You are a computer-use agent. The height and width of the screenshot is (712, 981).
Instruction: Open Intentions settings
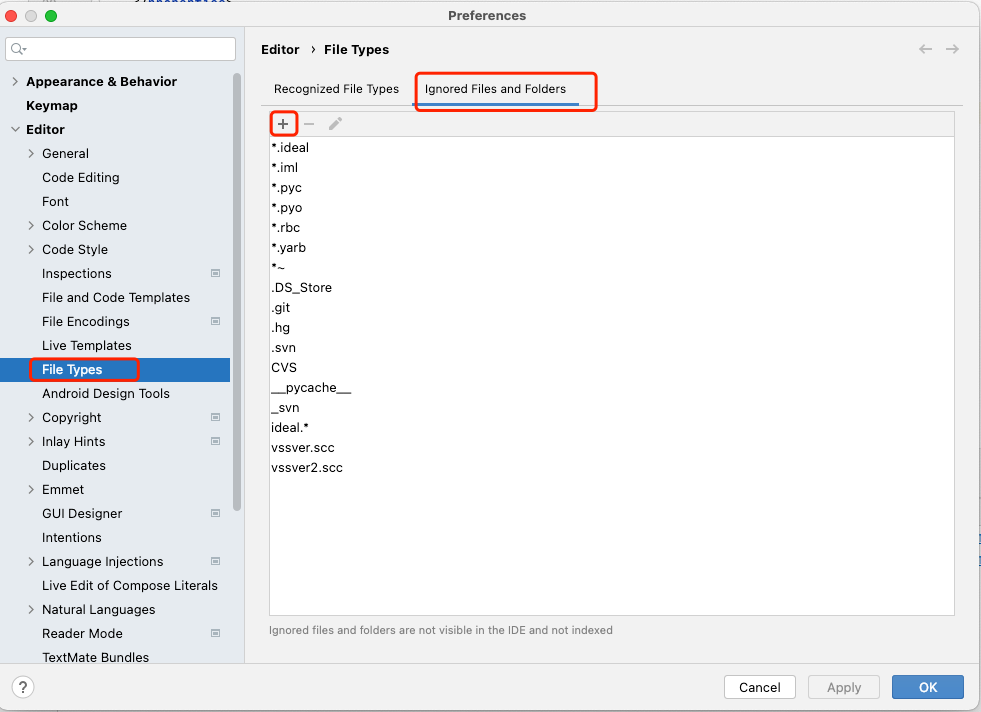[71, 537]
